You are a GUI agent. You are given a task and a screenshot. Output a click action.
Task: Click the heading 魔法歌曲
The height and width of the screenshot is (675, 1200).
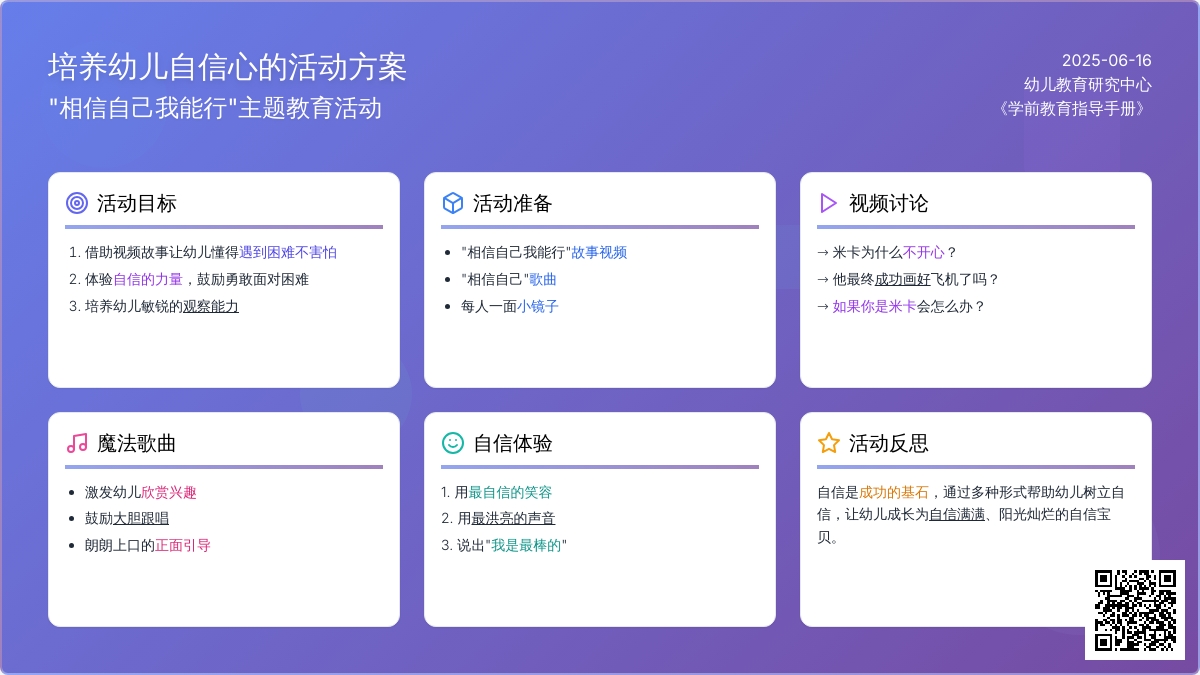pos(137,443)
